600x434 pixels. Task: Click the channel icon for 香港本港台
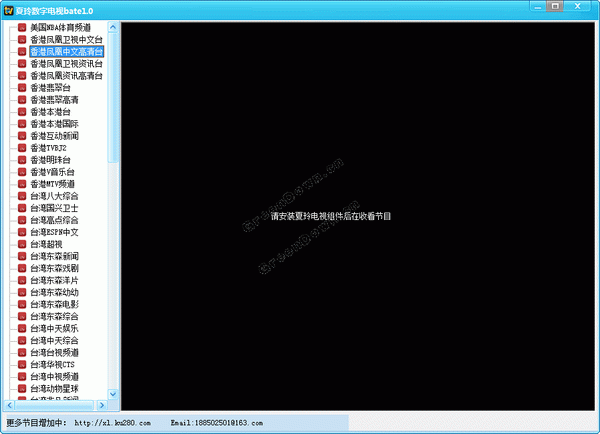tap(22, 112)
